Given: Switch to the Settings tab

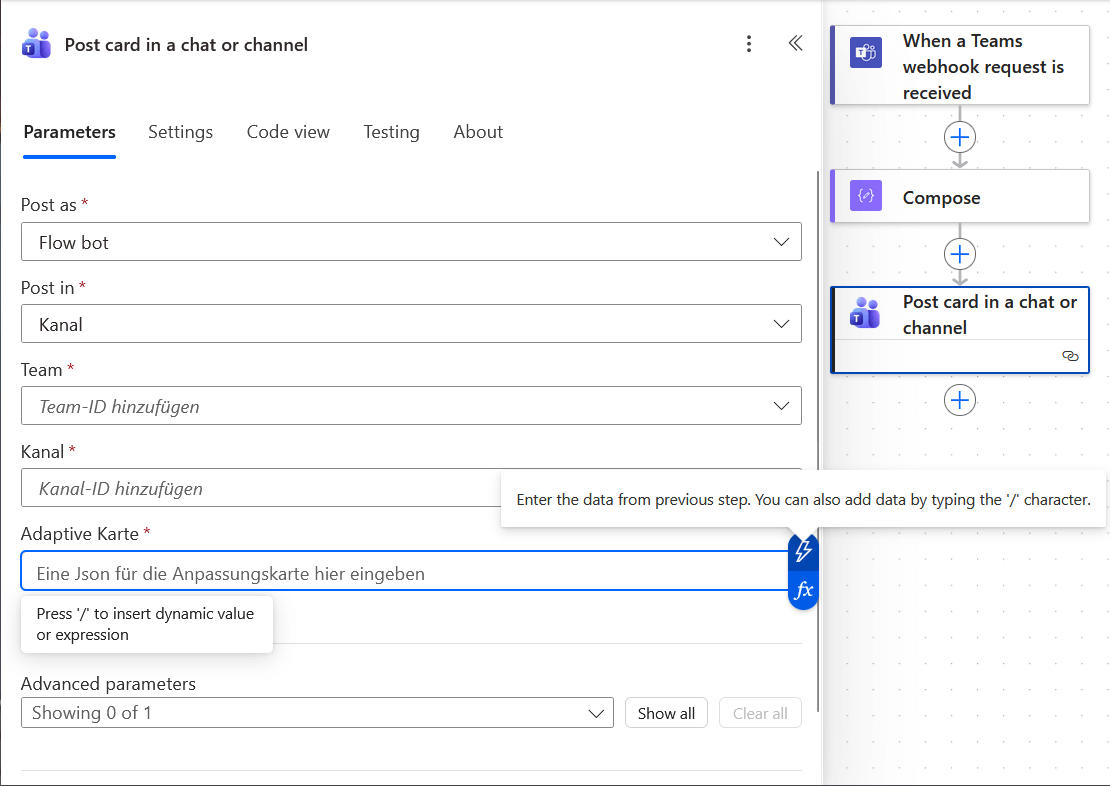Looking at the screenshot, I should point(180,132).
